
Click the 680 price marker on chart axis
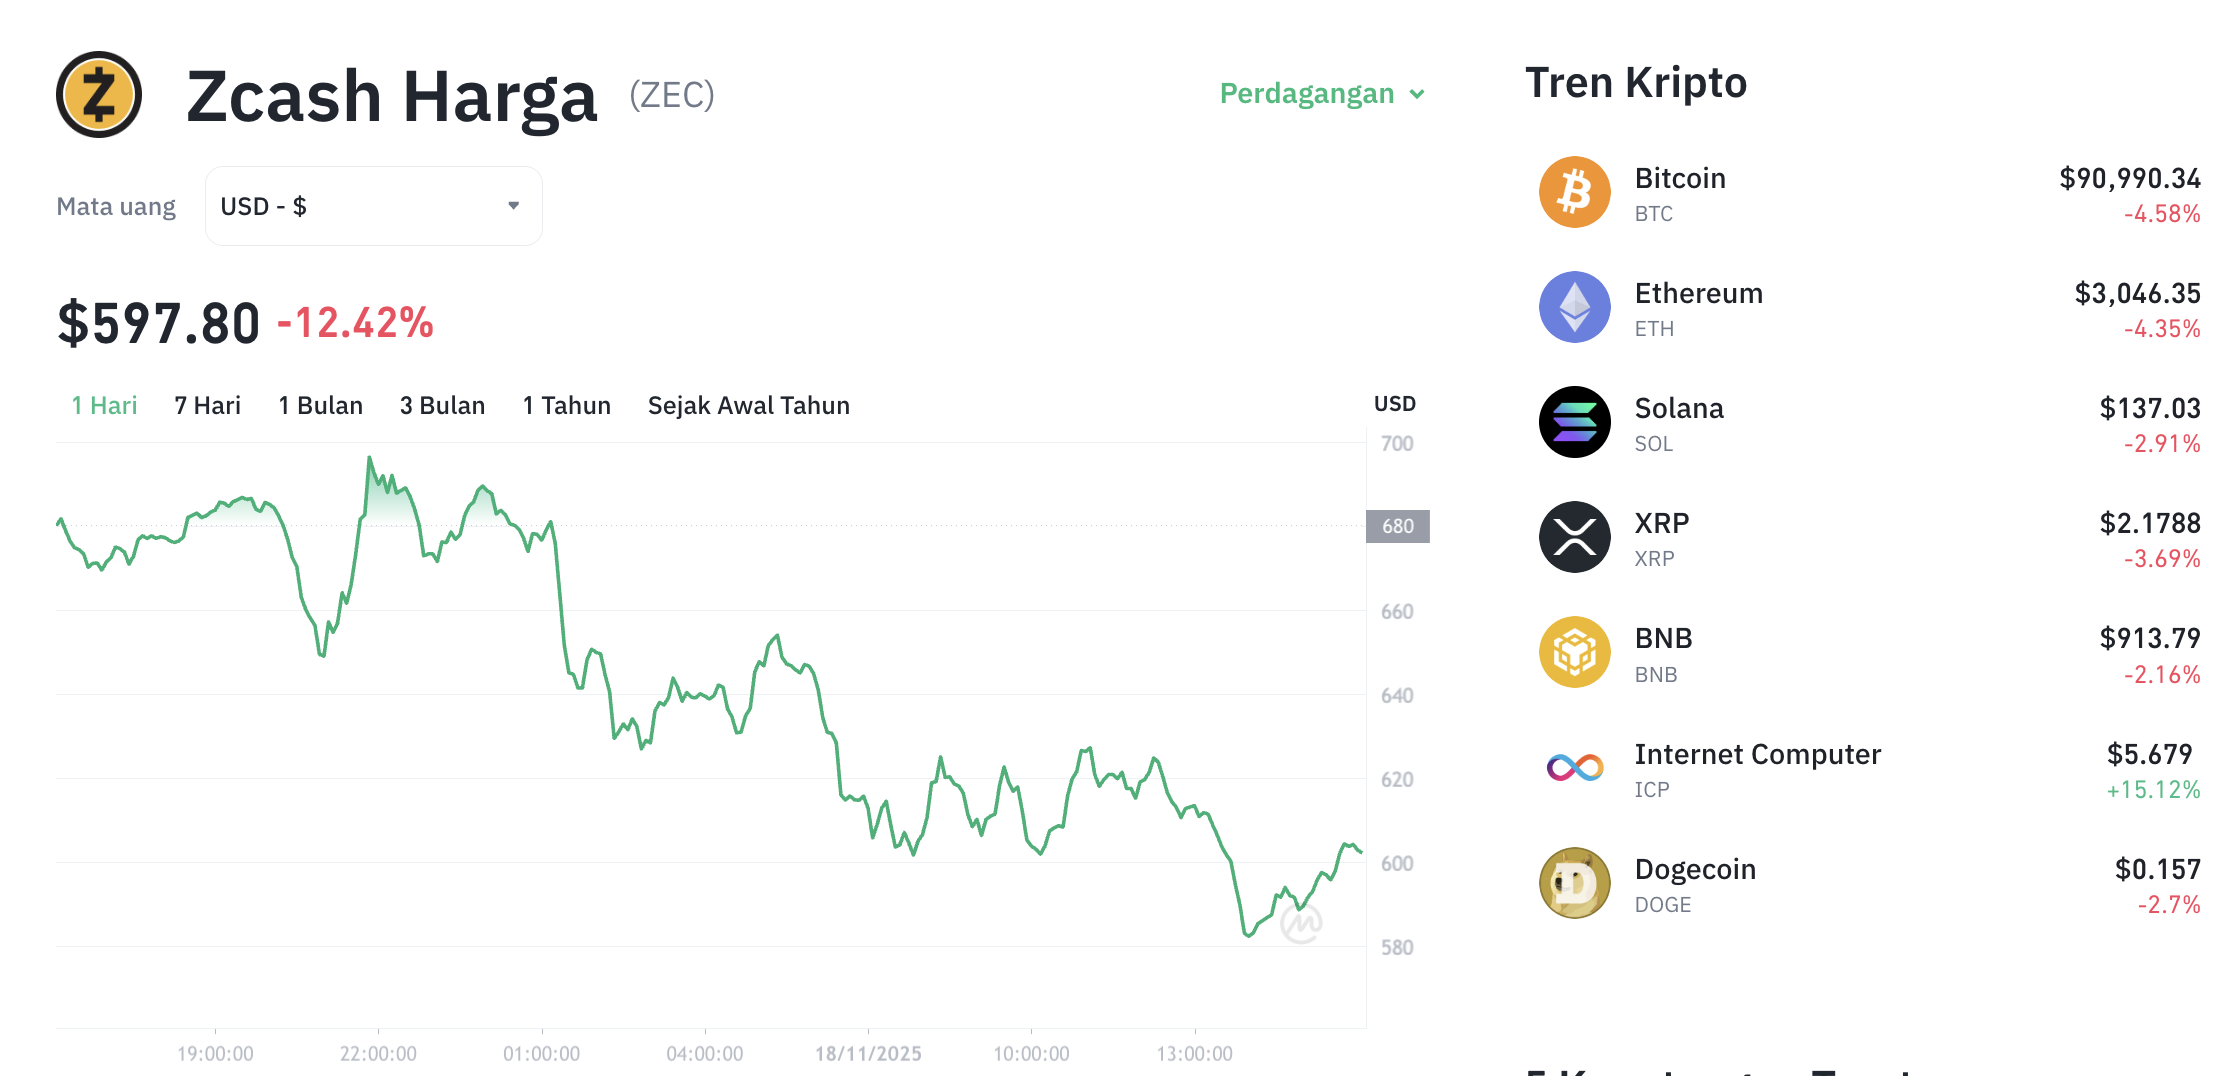pos(1396,525)
